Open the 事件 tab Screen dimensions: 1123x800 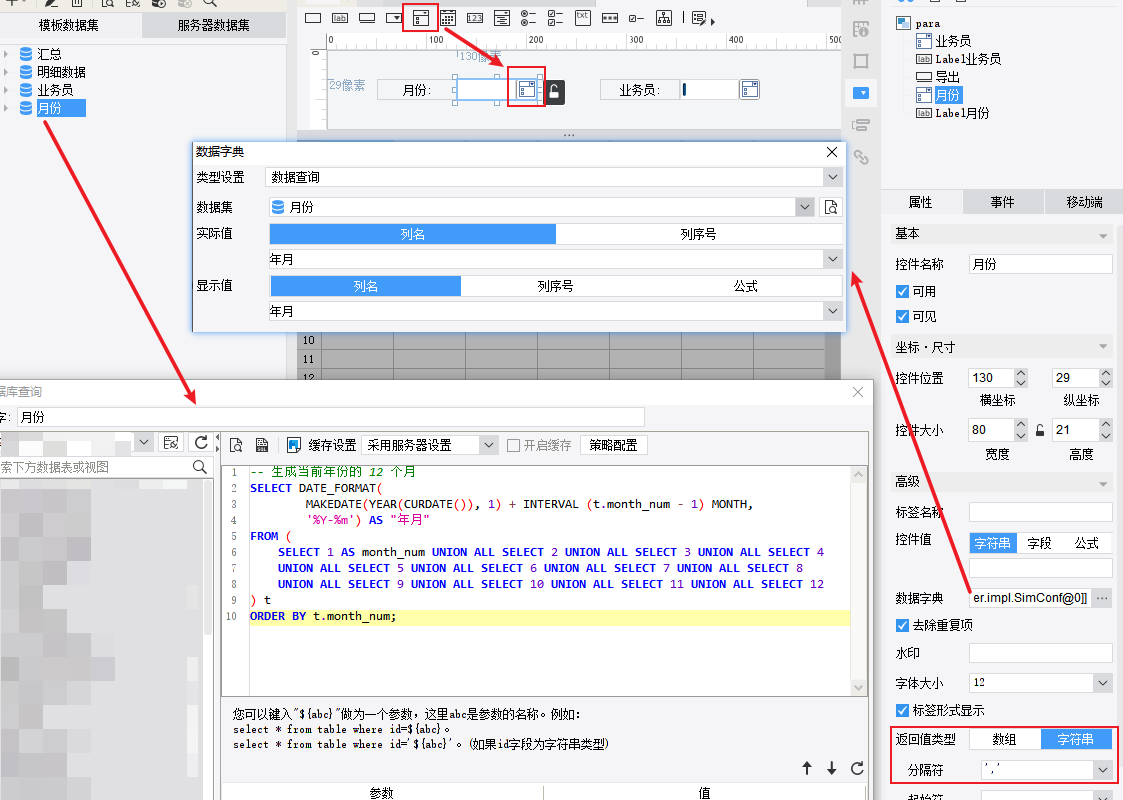point(1003,203)
